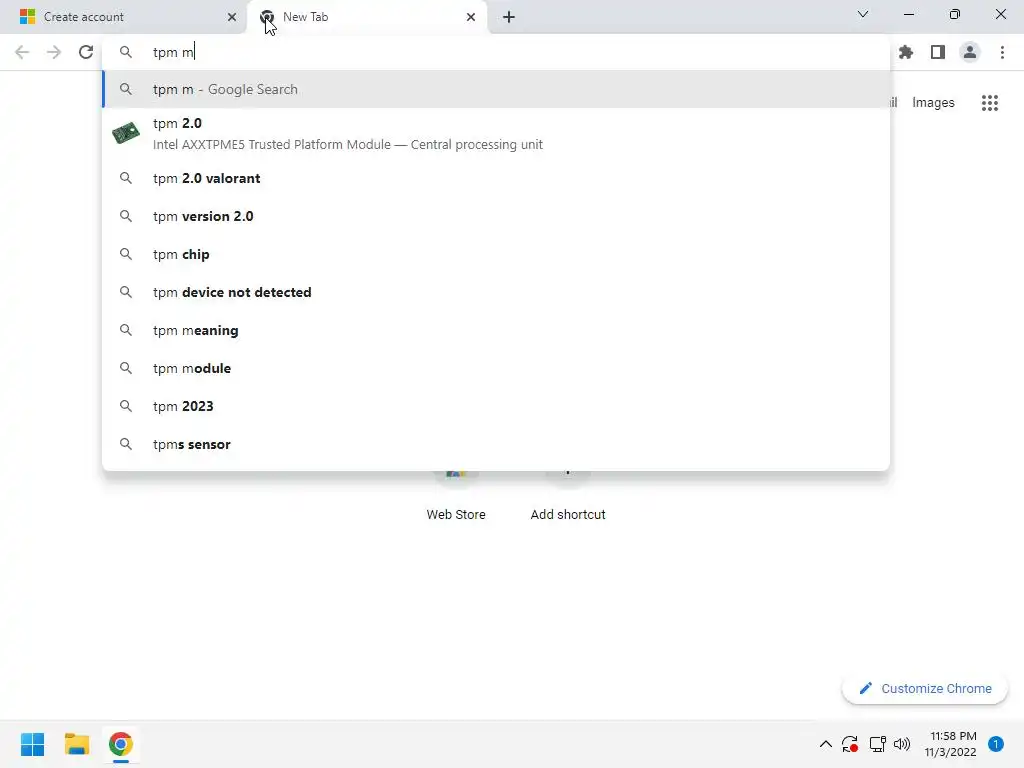Viewport: 1024px width, 768px height.
Task: Pick the 'tpm 2023' suggestion
Action: click(496, 406)
